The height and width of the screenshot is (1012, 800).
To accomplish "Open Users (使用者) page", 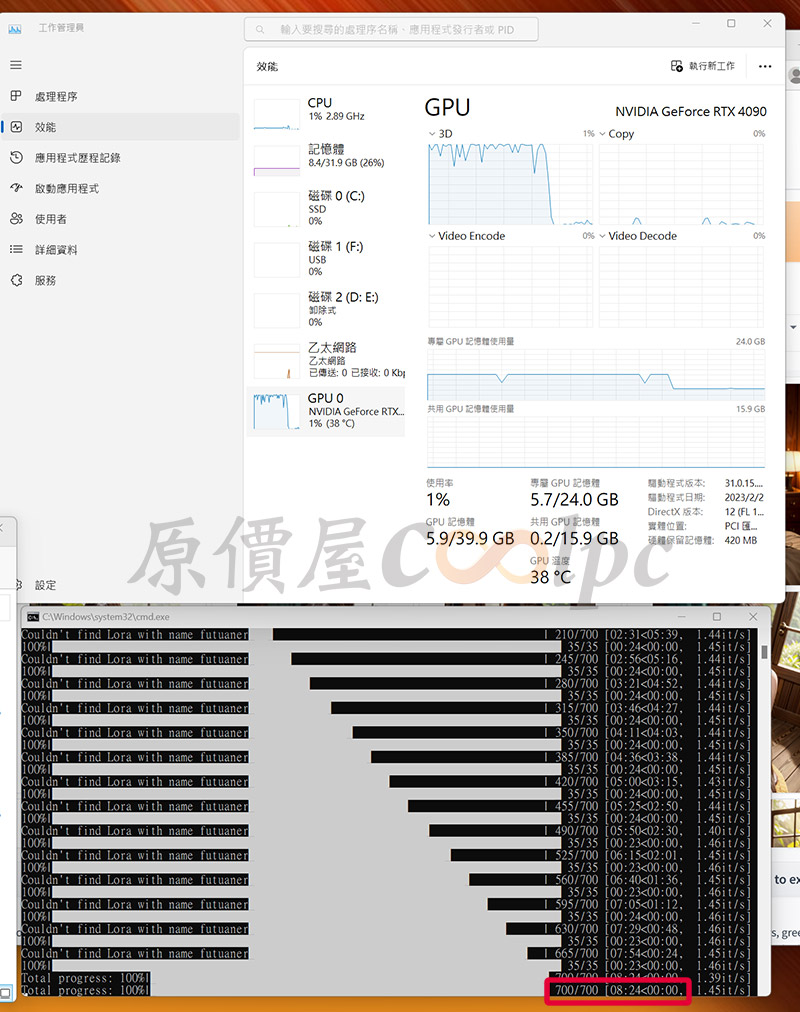I will [120, 219].
